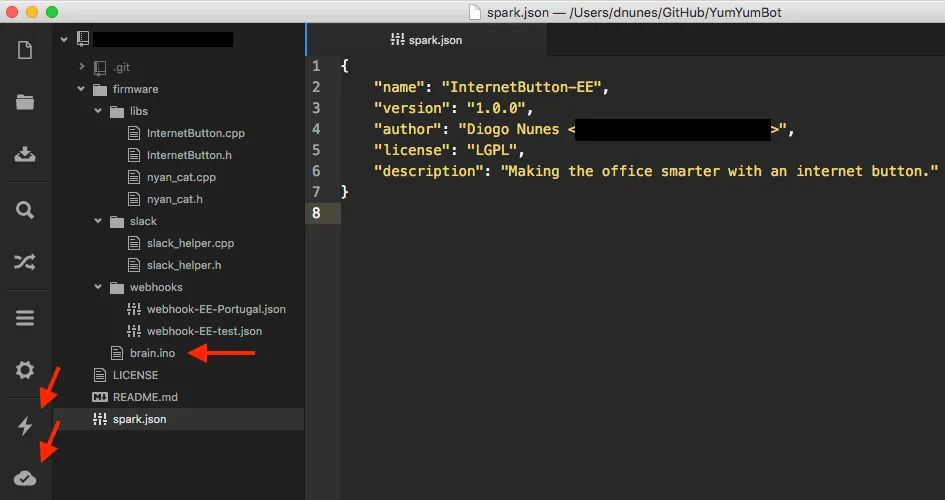Open slack_helper.h file
The width and height of the screenshot is (945, 500).
point(184,265)
